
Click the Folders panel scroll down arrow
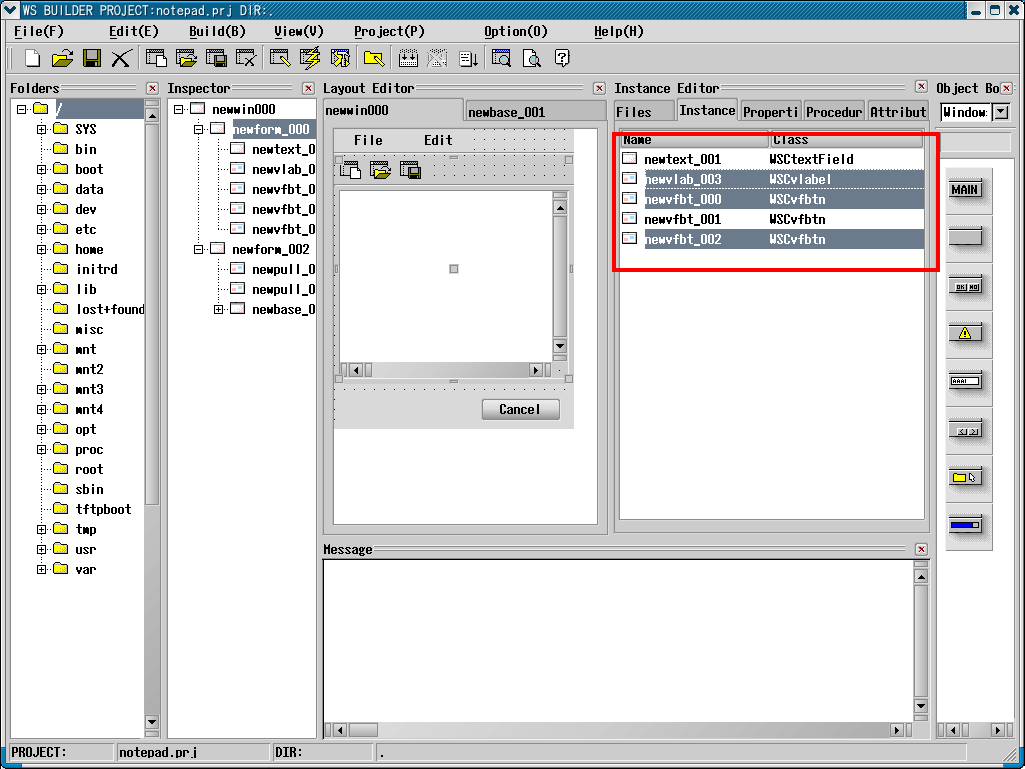(x=152, y=722)
